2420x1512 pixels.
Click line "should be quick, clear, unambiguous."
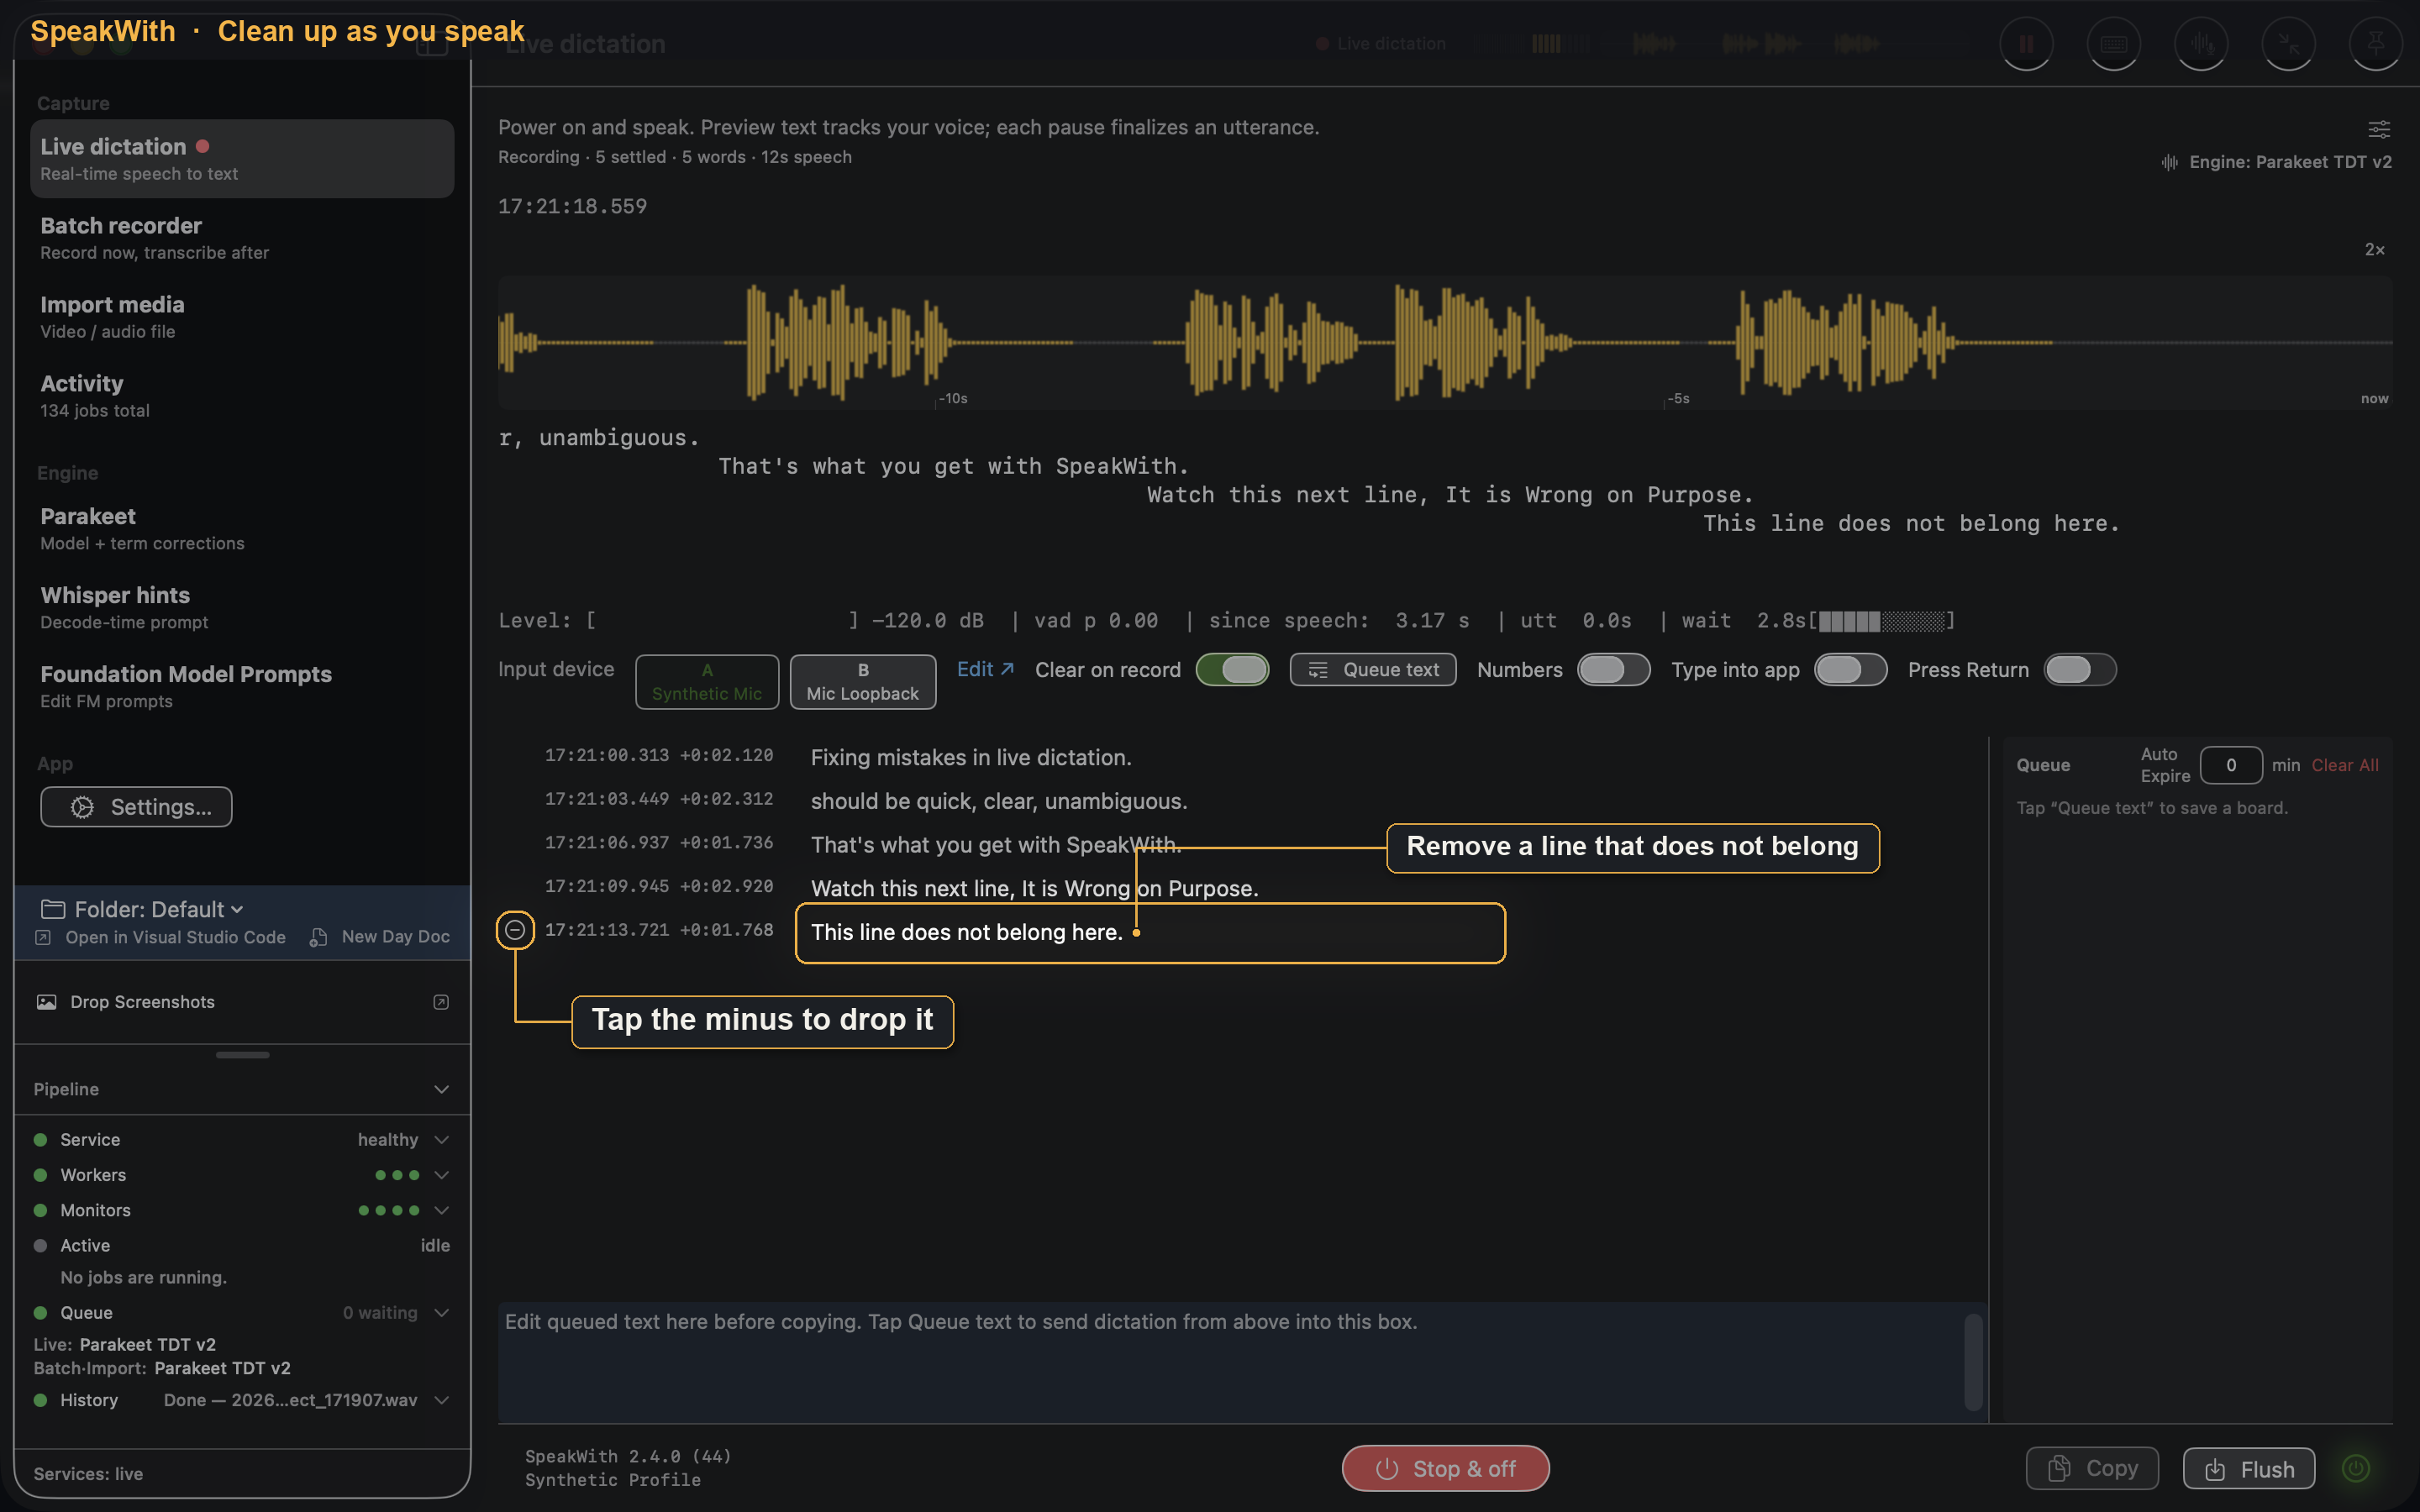click(x=999, y=801)
